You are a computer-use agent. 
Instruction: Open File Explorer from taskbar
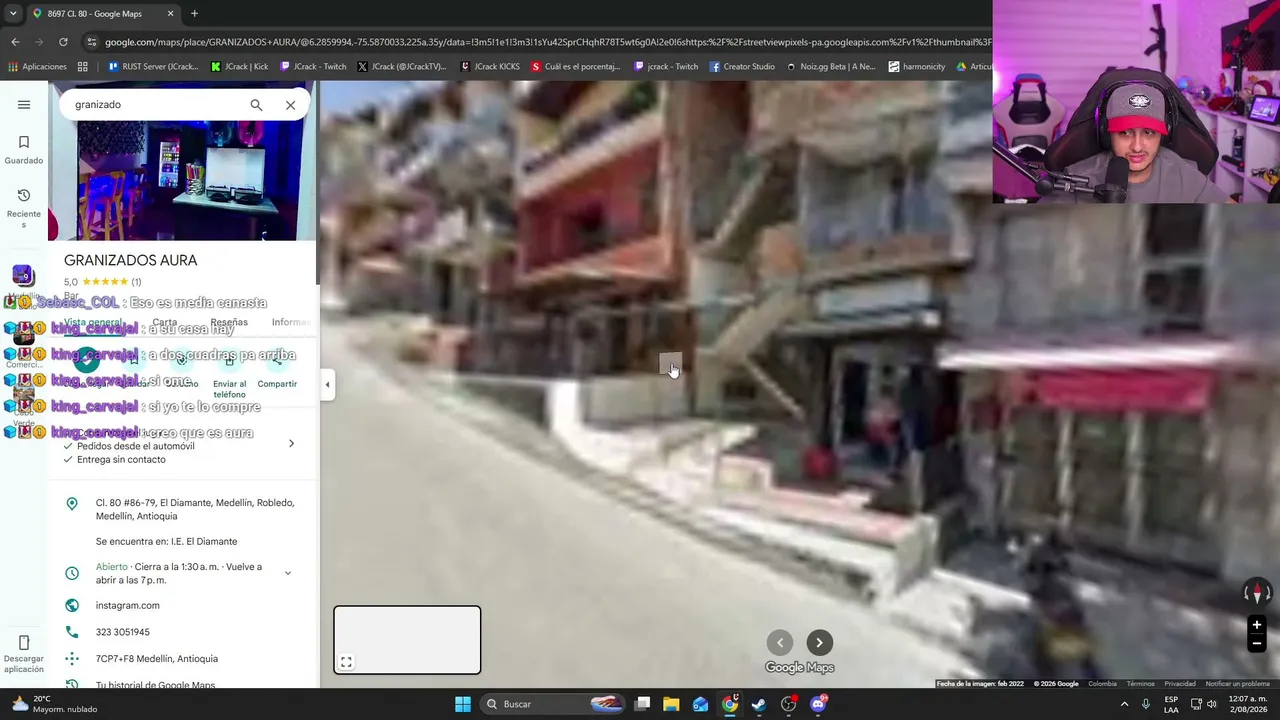[671, 704]
